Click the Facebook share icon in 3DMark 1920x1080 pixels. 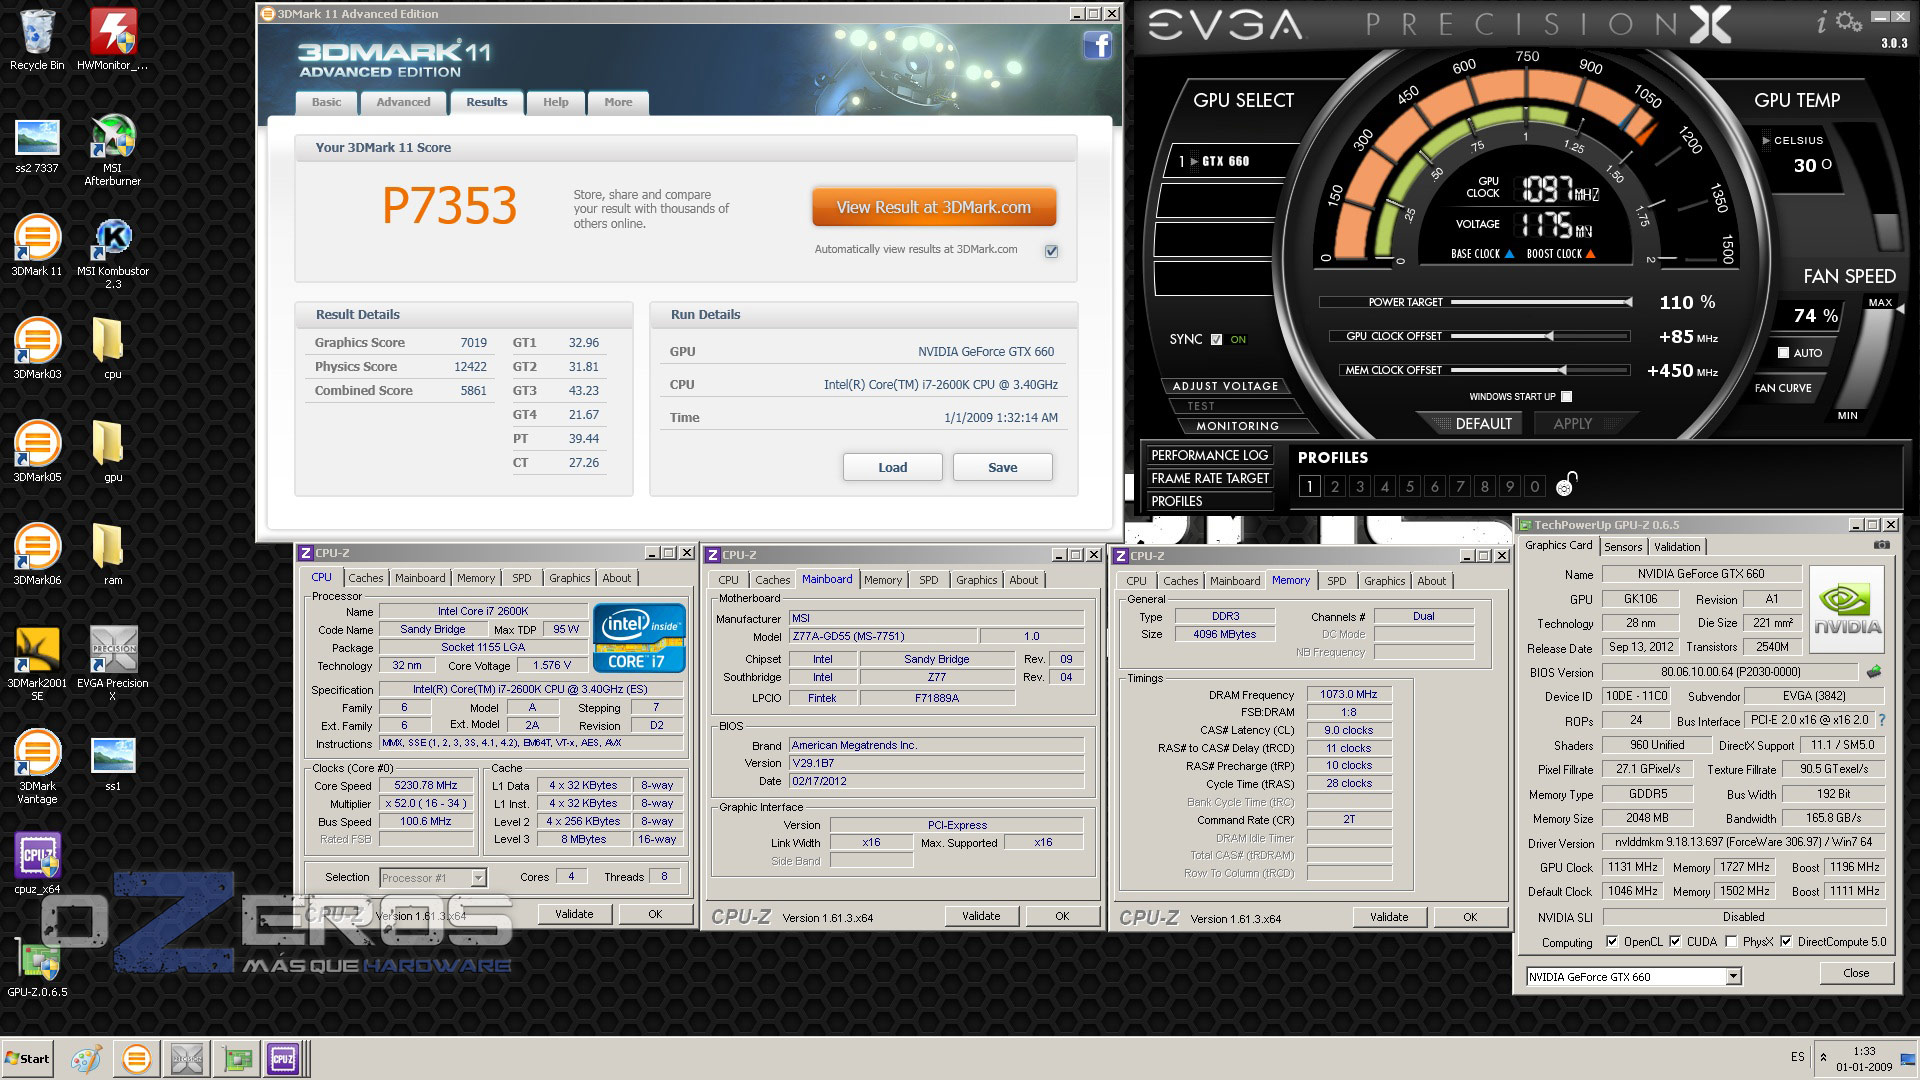tap(1097, 45)
